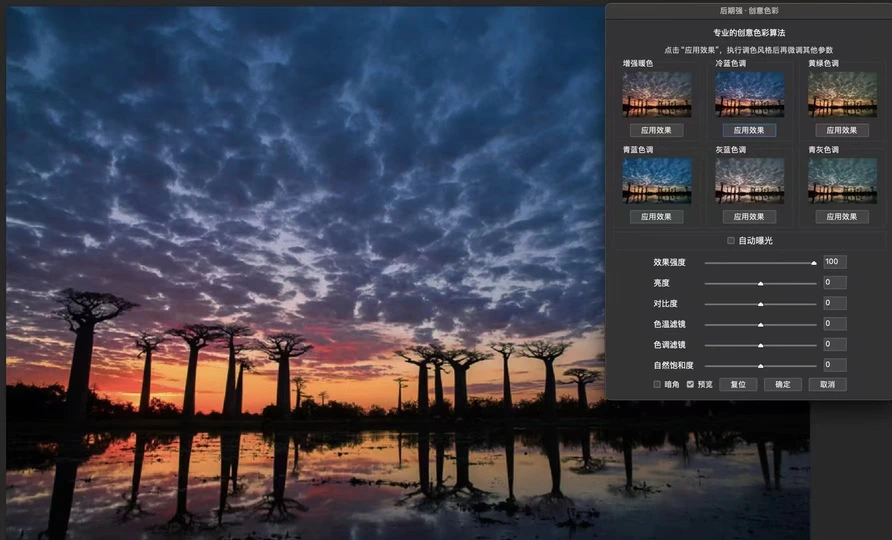Click the 亮度 brightness slider handle
The height and width of the screenshot is (540, 892).
coord(760,283)
